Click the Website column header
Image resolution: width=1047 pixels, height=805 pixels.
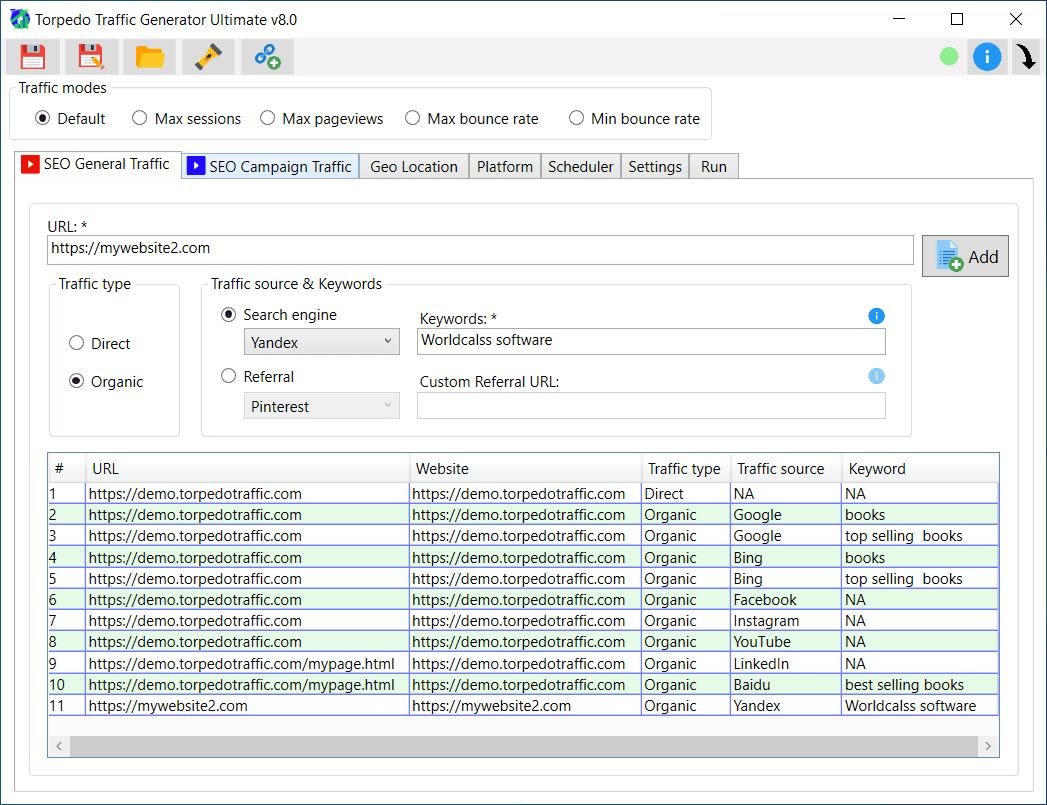[525, 469]
